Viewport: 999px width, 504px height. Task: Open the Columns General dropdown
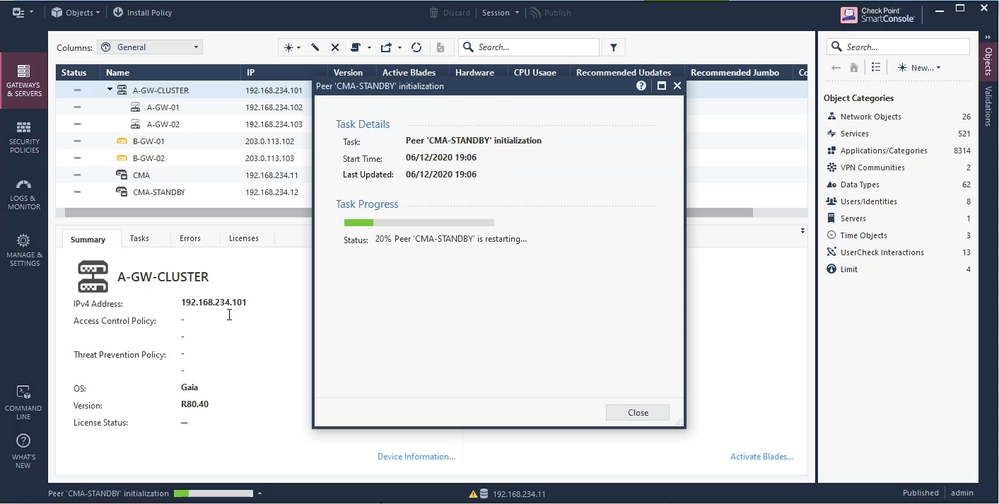[150, 47]
